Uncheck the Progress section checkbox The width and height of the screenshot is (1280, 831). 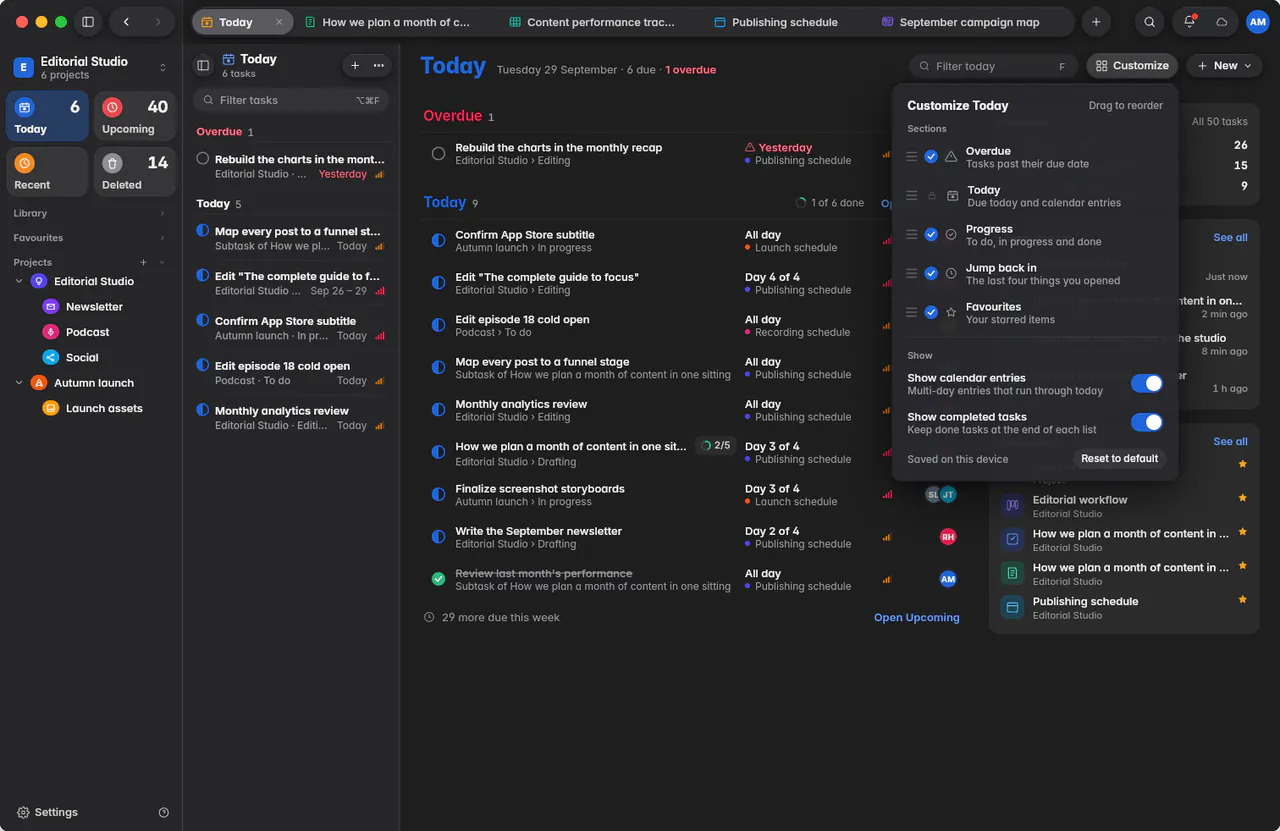click(x=931, y=235)
